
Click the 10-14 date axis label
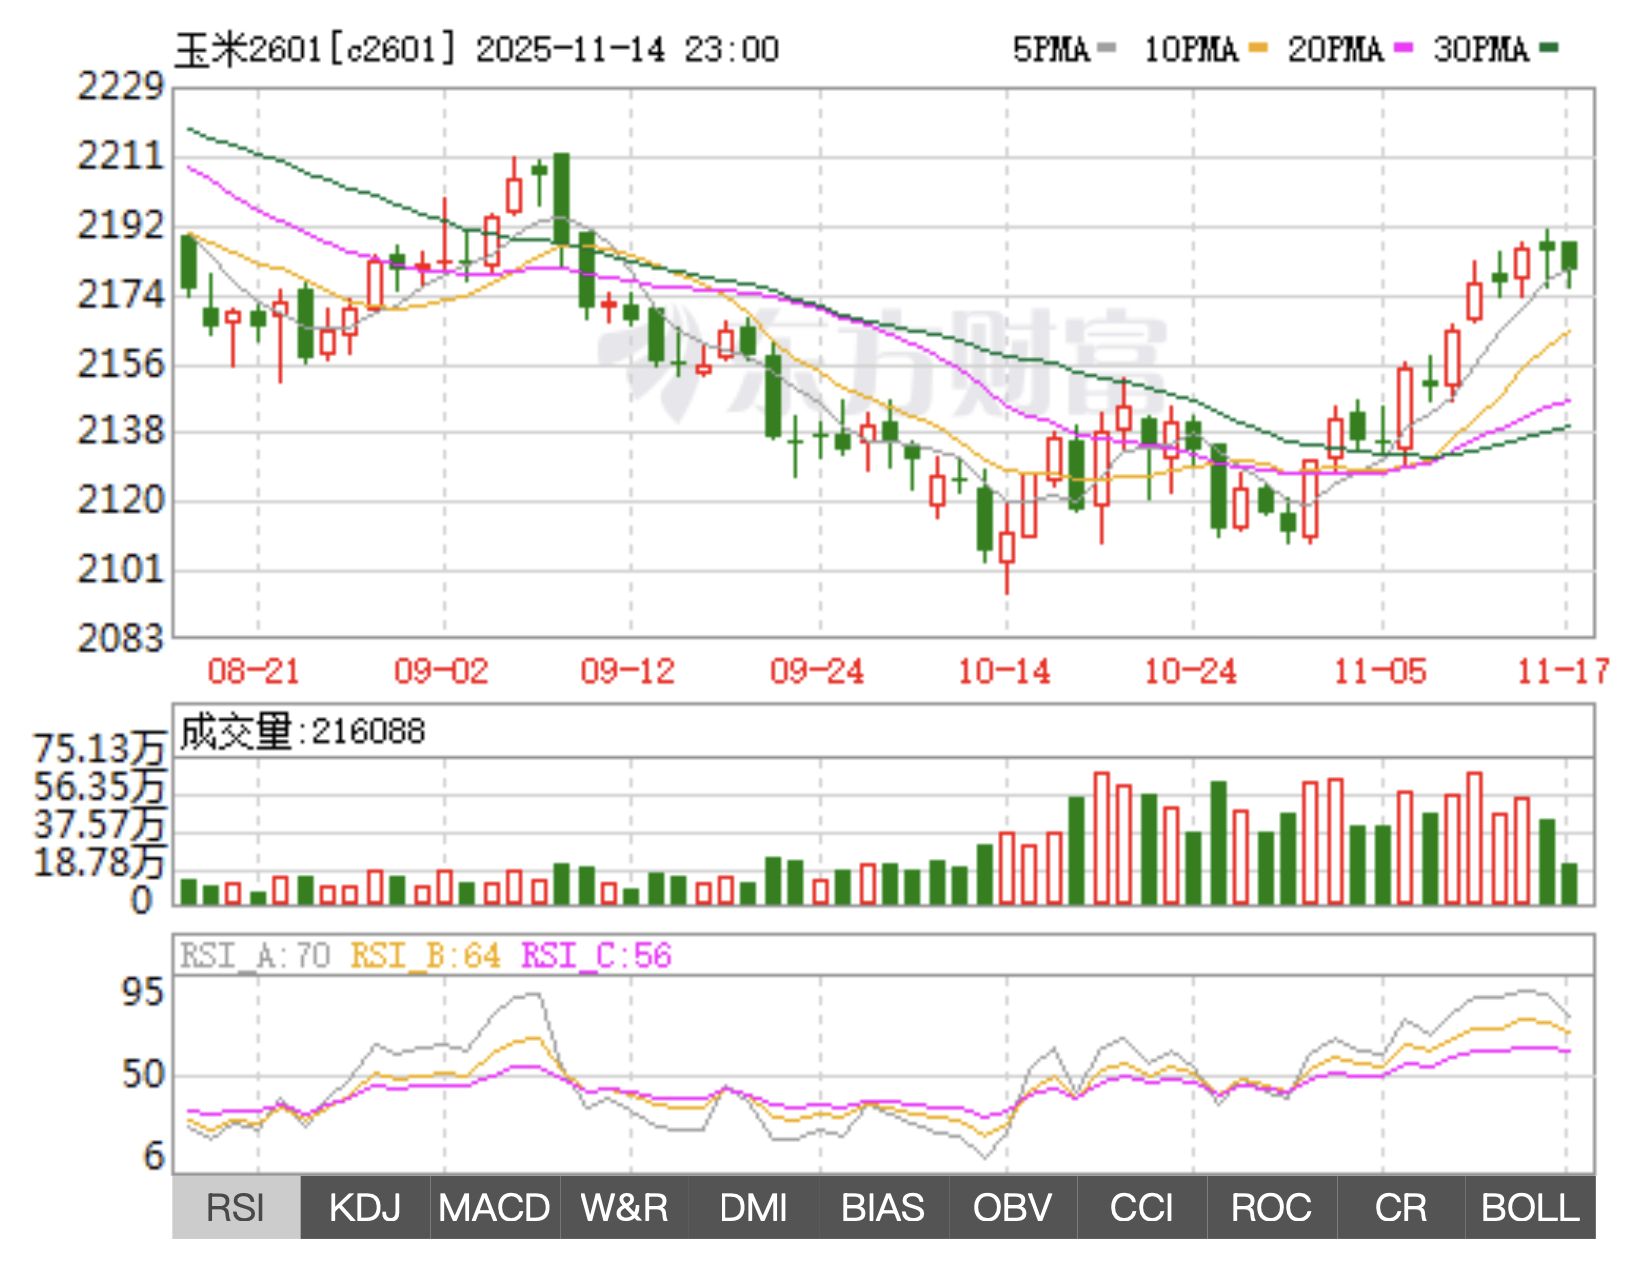(1004, 671)
